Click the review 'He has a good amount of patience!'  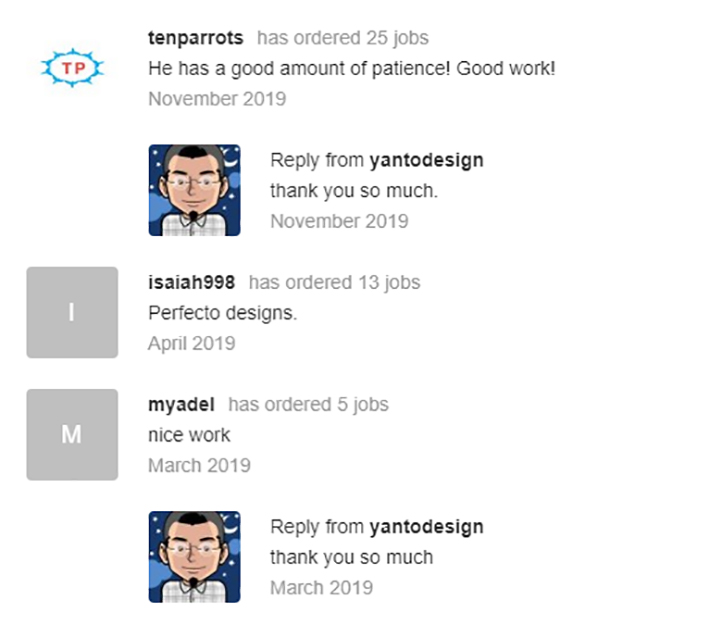click(350, 69)
